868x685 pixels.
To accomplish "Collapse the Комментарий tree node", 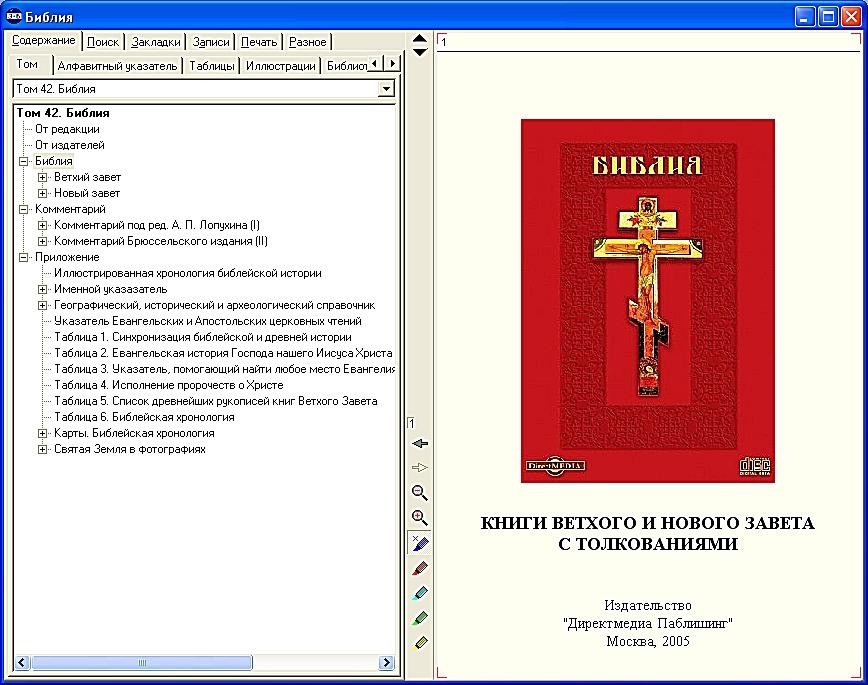I will pos(23,209).
